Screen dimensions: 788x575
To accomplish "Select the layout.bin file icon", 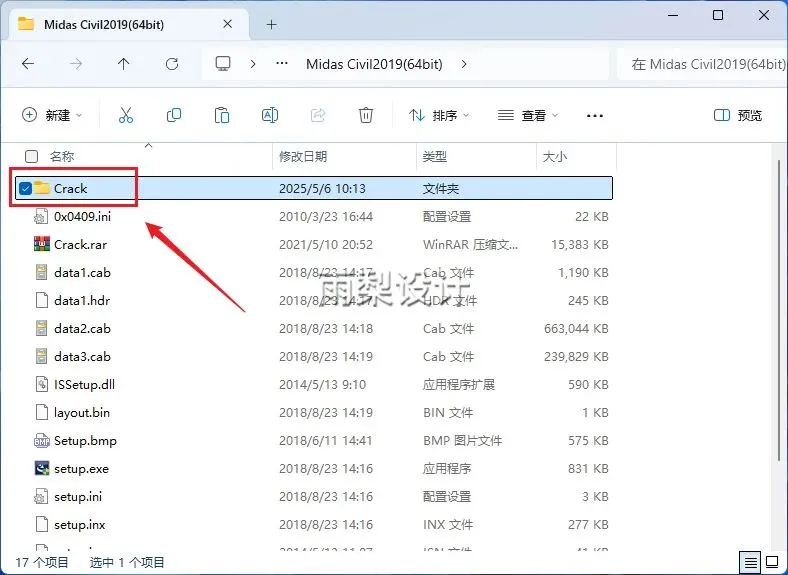I will click(x=42, y=413).
